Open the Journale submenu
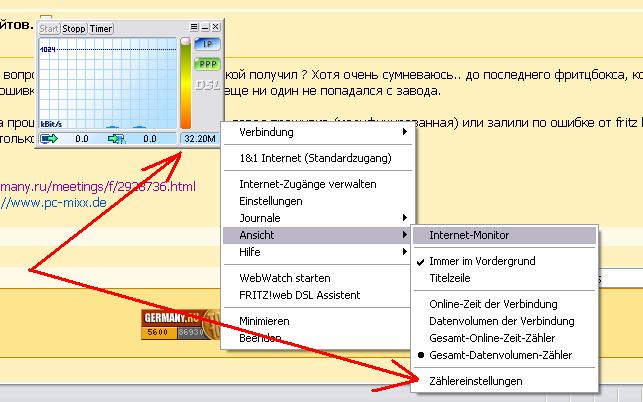This screenshot has width=643, height=402. (x=317, y=218)
